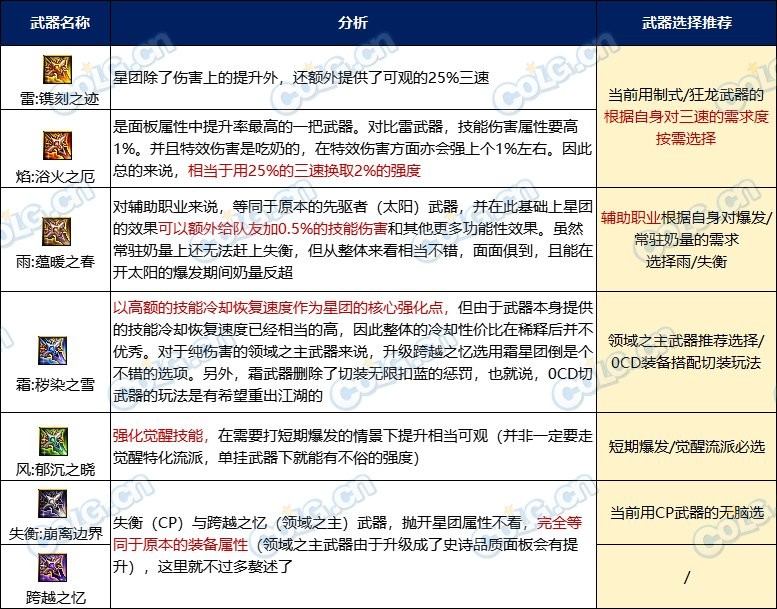
Task: Click the 武器名称 column header
Action: (x=54, y=22)
